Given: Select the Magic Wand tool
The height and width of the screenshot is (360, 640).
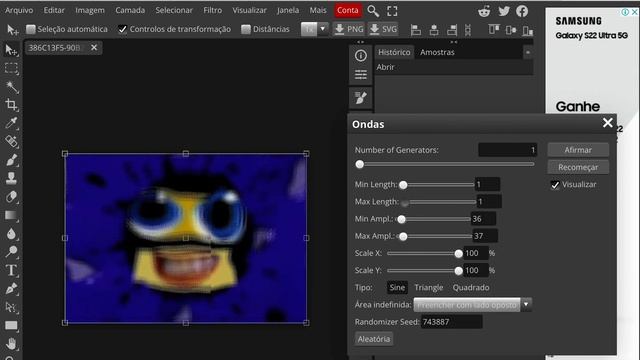Looking at the screenshot, I should 11,87.
